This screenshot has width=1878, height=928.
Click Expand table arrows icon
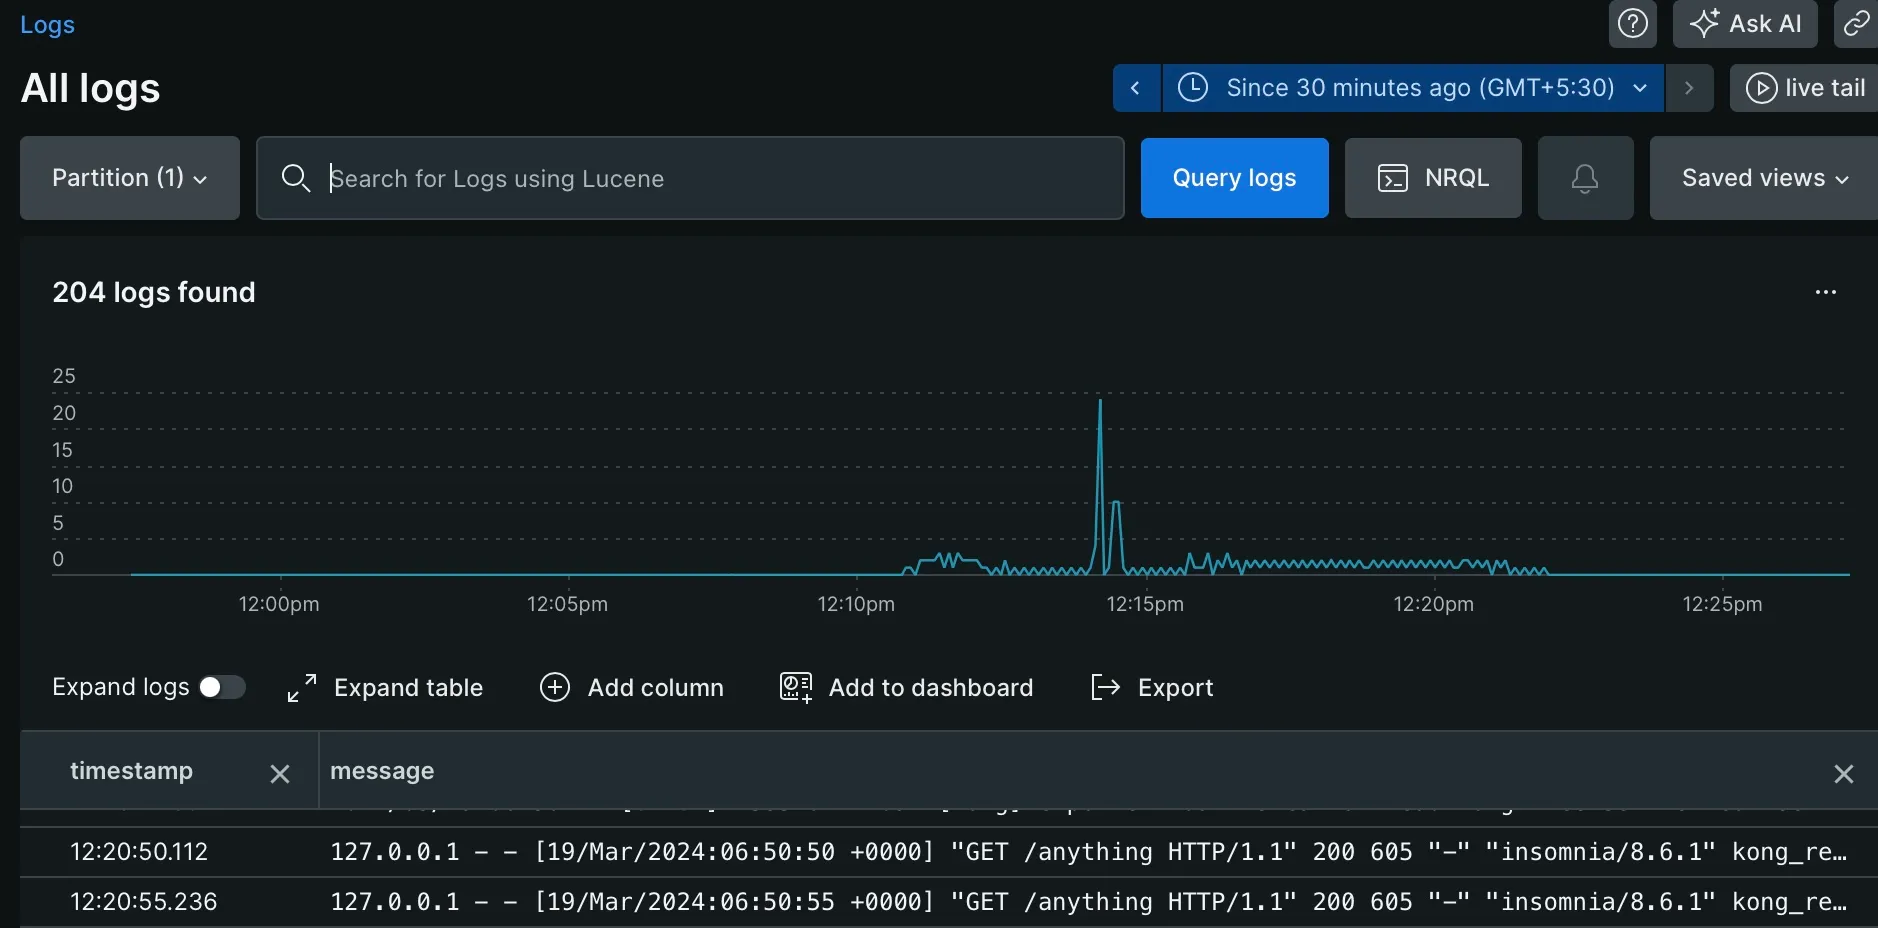(301, 688)
